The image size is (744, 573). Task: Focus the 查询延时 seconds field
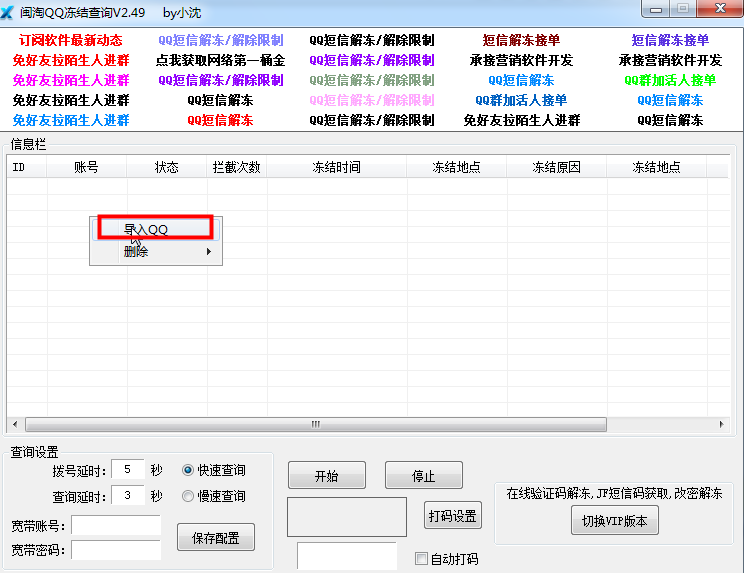[x=128, y=496]
